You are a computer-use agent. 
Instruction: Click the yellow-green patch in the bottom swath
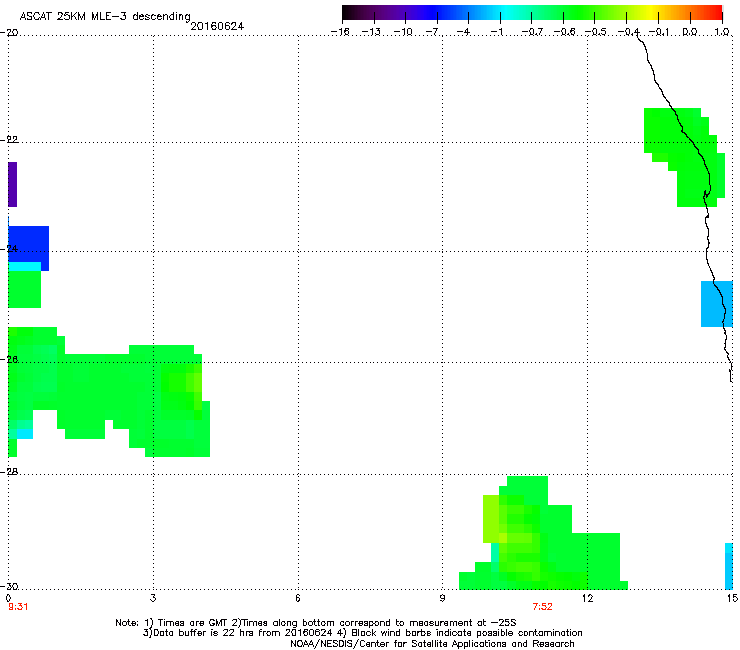491,519
